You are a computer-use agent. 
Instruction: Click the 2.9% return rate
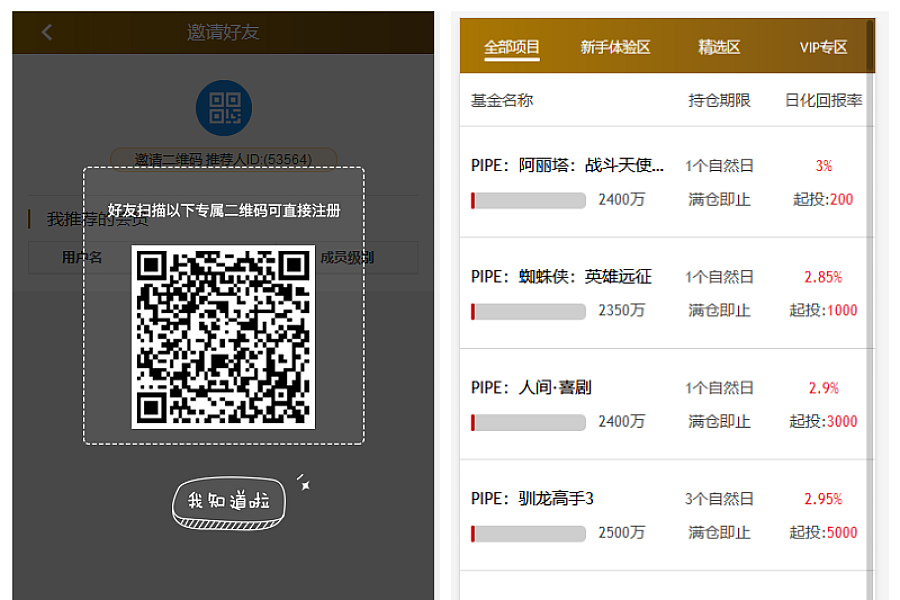[824, 388]
